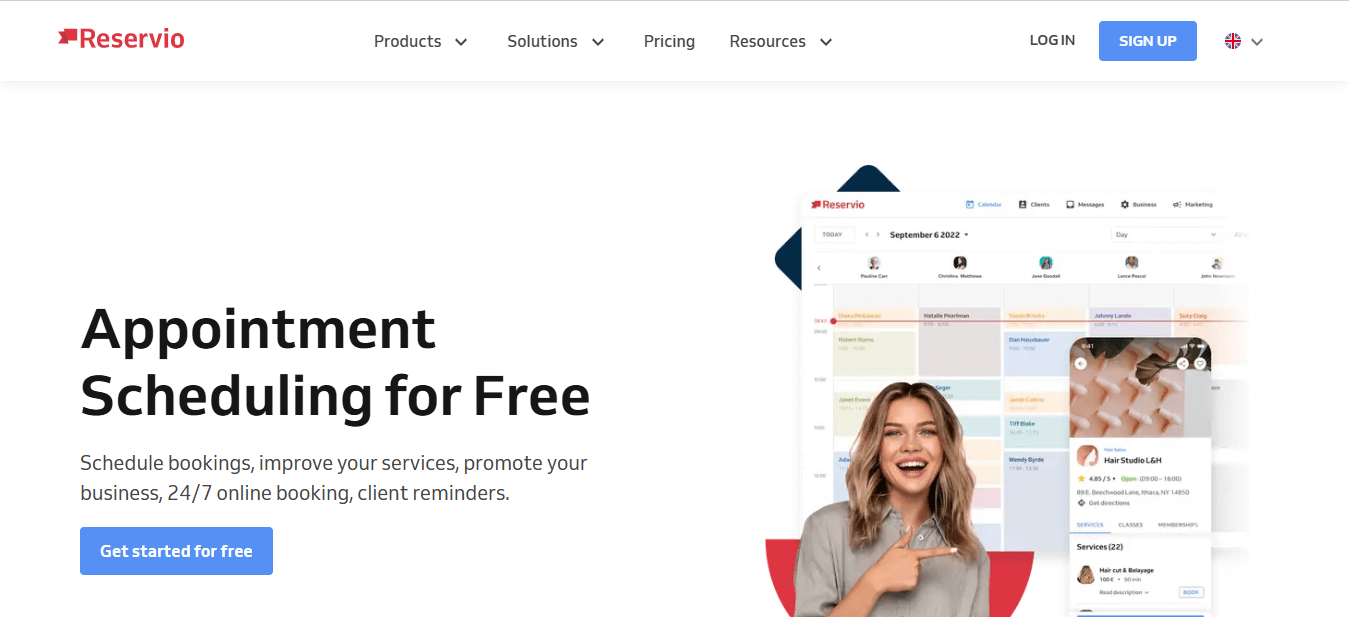
Task: Click the Reservio logo in the header
Action: [121, 39]
